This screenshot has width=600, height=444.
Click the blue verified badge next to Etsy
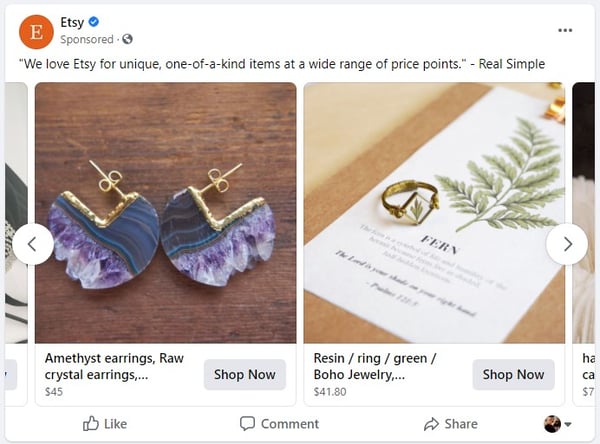[94, 21]
